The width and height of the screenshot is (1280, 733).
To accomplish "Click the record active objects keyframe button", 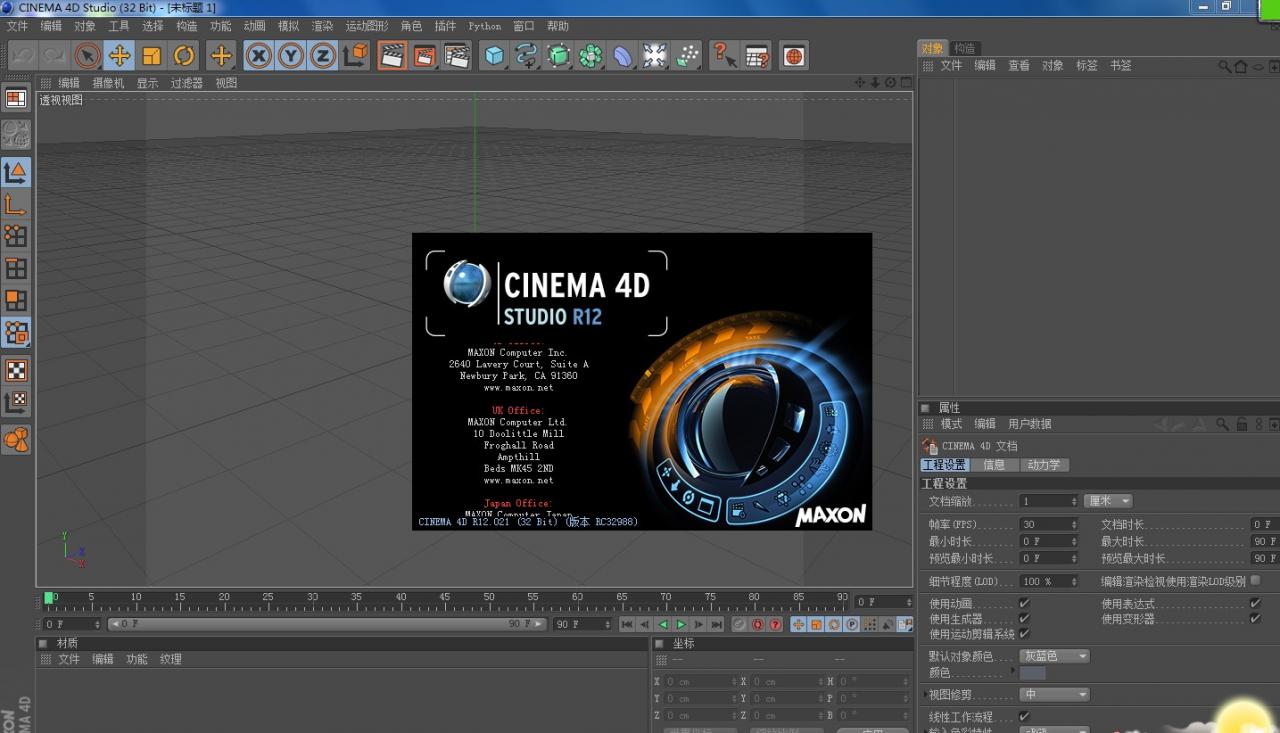I will pyautogui.click(x=739, y=624).
